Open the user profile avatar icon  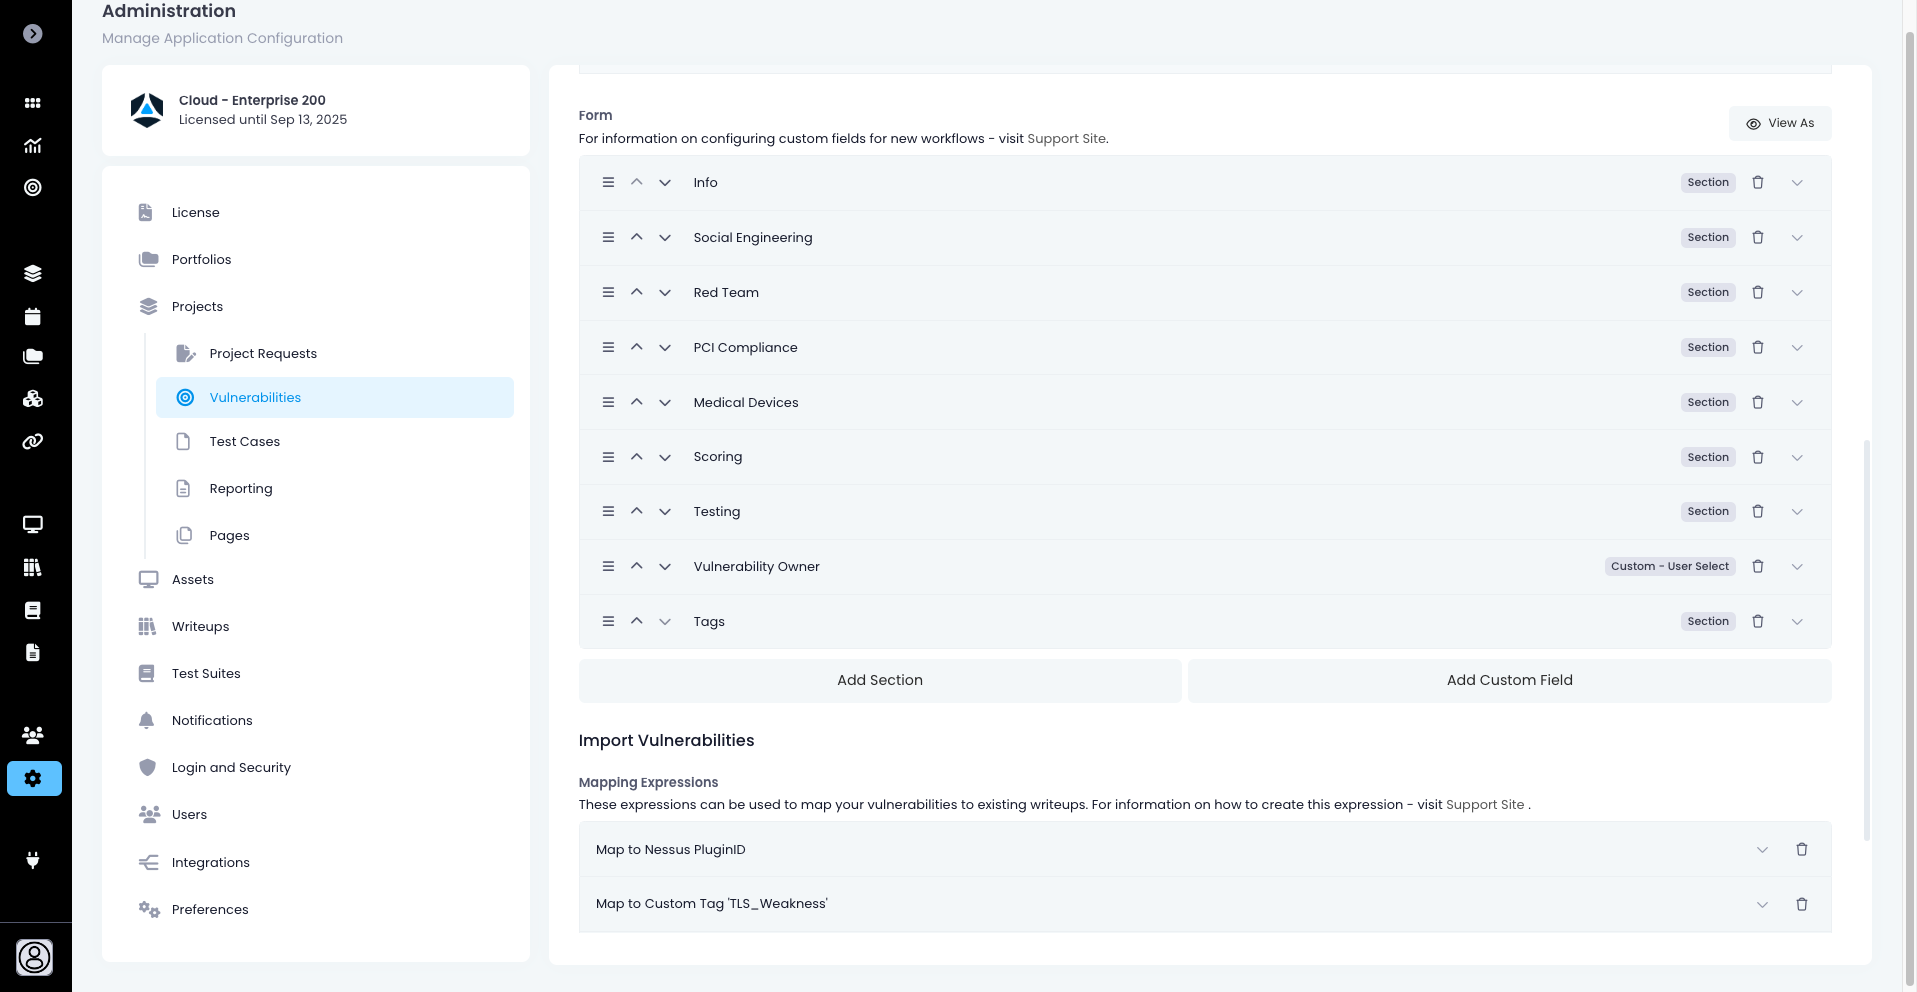(34, 957)
